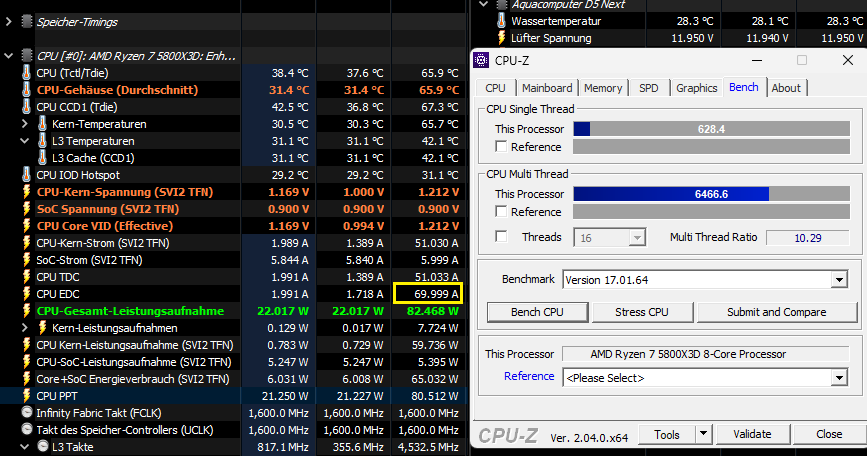The image size is (867, 456).
Task: Click the Single Thread score bar 628.4
Action: [x=711, y=129]
